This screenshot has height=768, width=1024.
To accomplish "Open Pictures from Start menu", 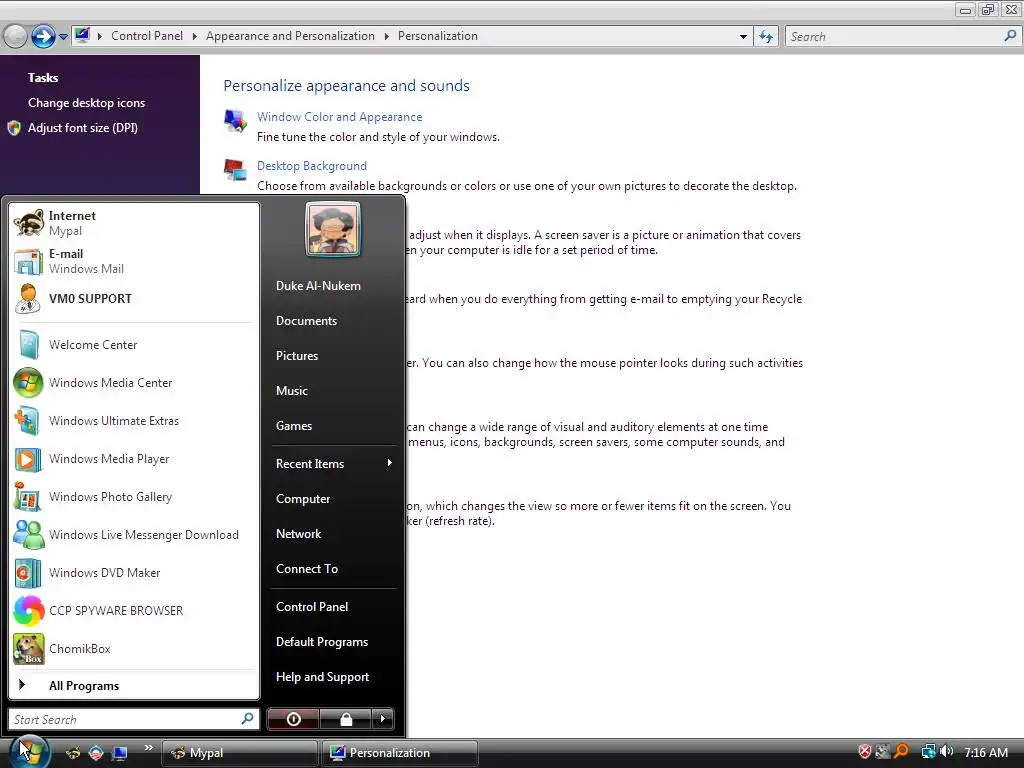I will (x=333, y=356).
